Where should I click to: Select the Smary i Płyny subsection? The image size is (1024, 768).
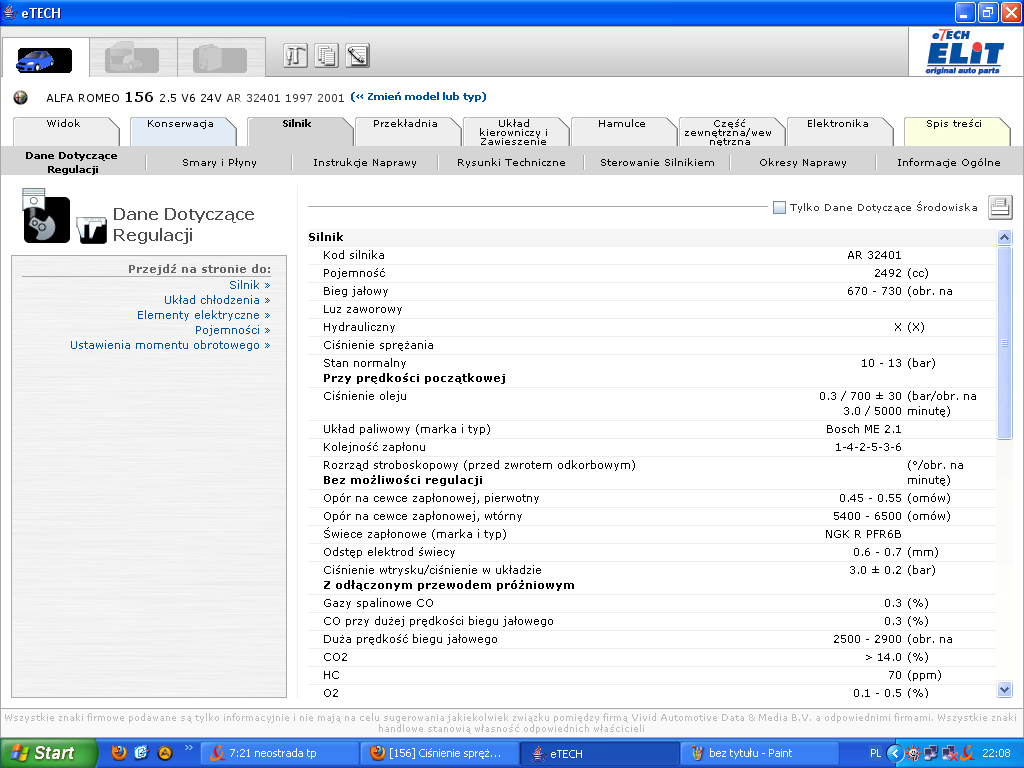(x=218, y=163)
